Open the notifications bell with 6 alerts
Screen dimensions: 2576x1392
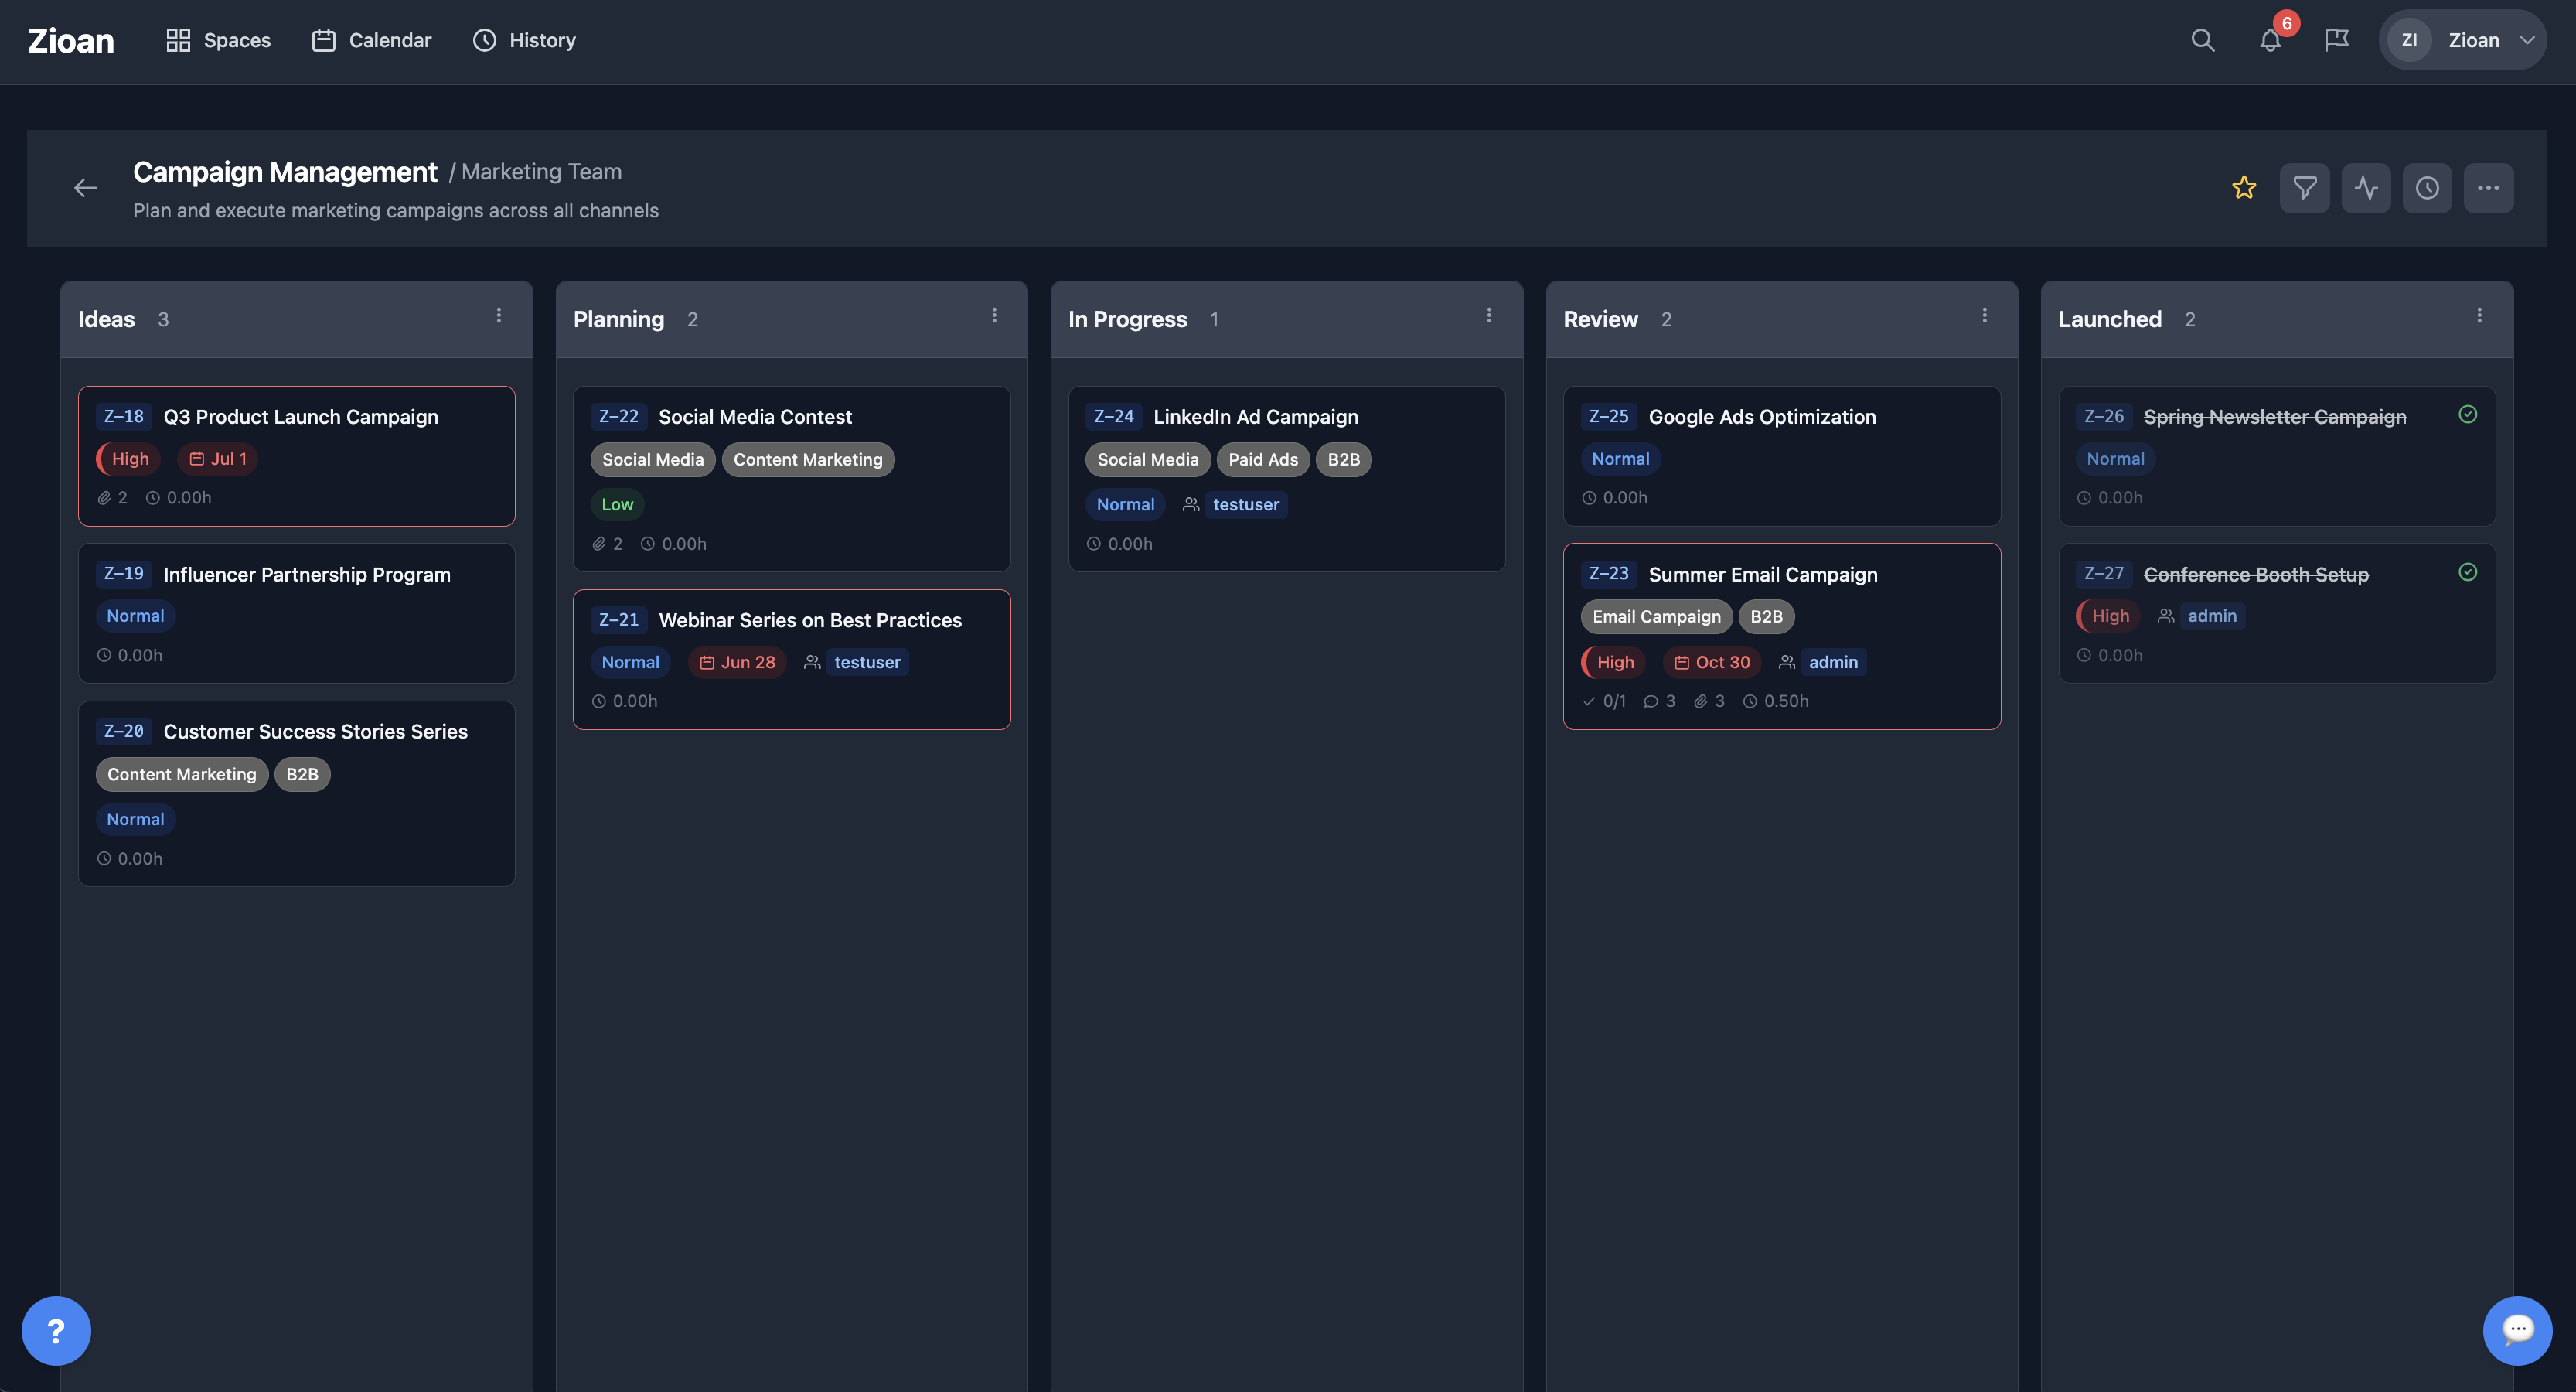click(x=2269, y=41)
